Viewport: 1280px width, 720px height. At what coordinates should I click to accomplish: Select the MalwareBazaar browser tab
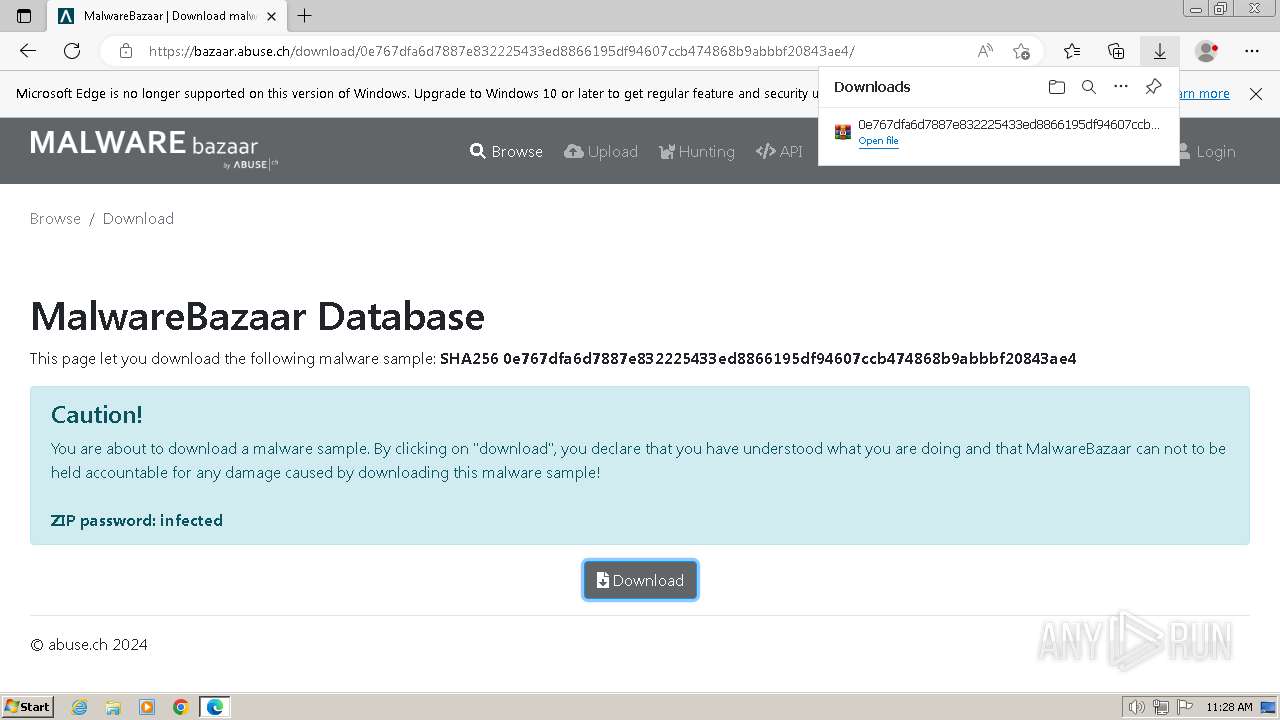(x=168, y=16)
